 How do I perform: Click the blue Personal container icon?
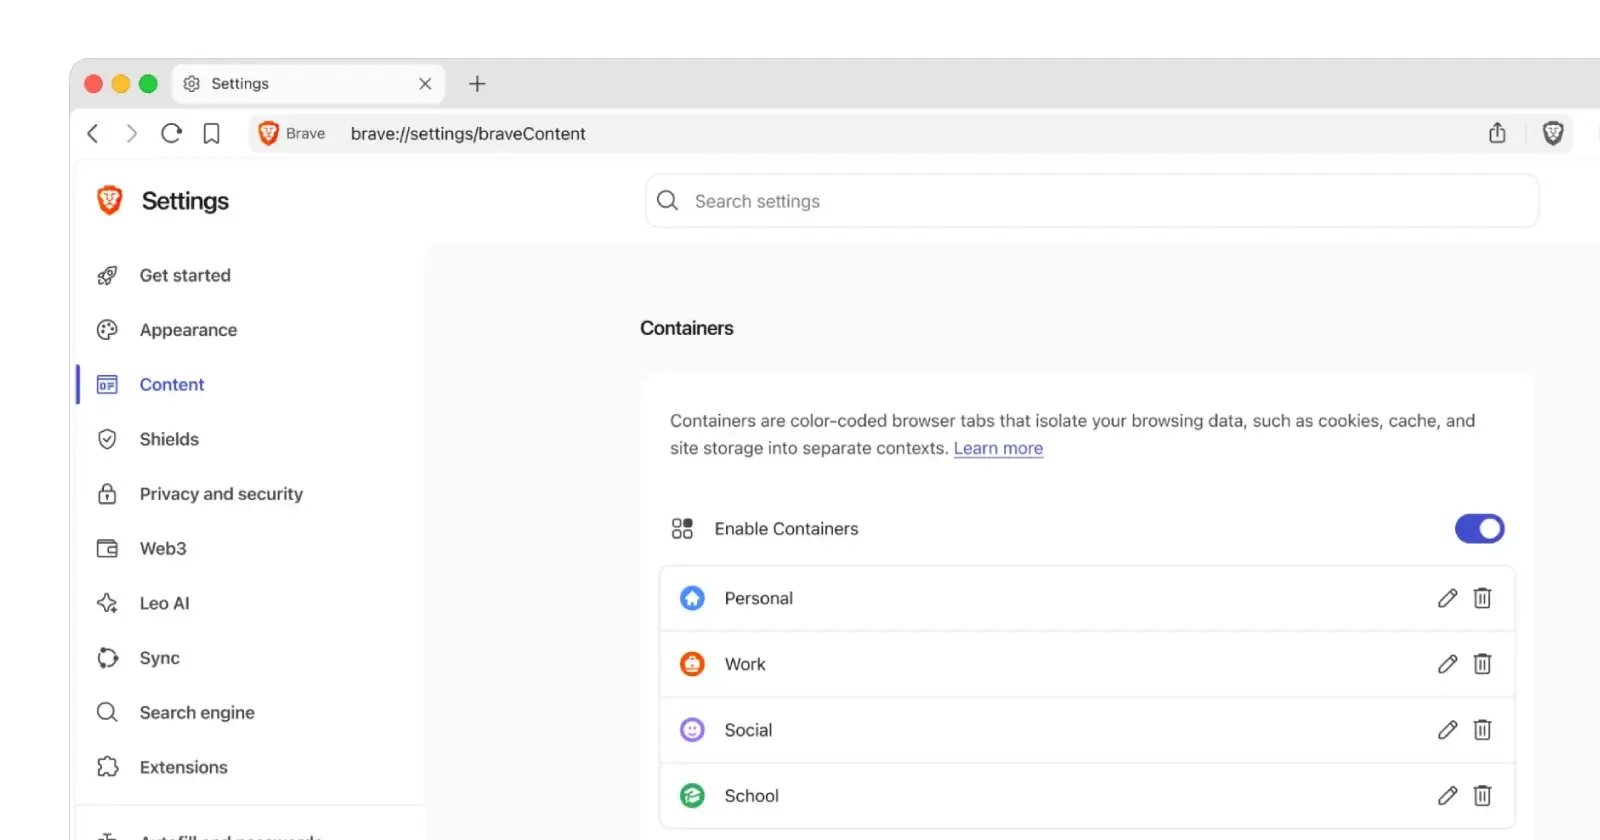point(692,598)
